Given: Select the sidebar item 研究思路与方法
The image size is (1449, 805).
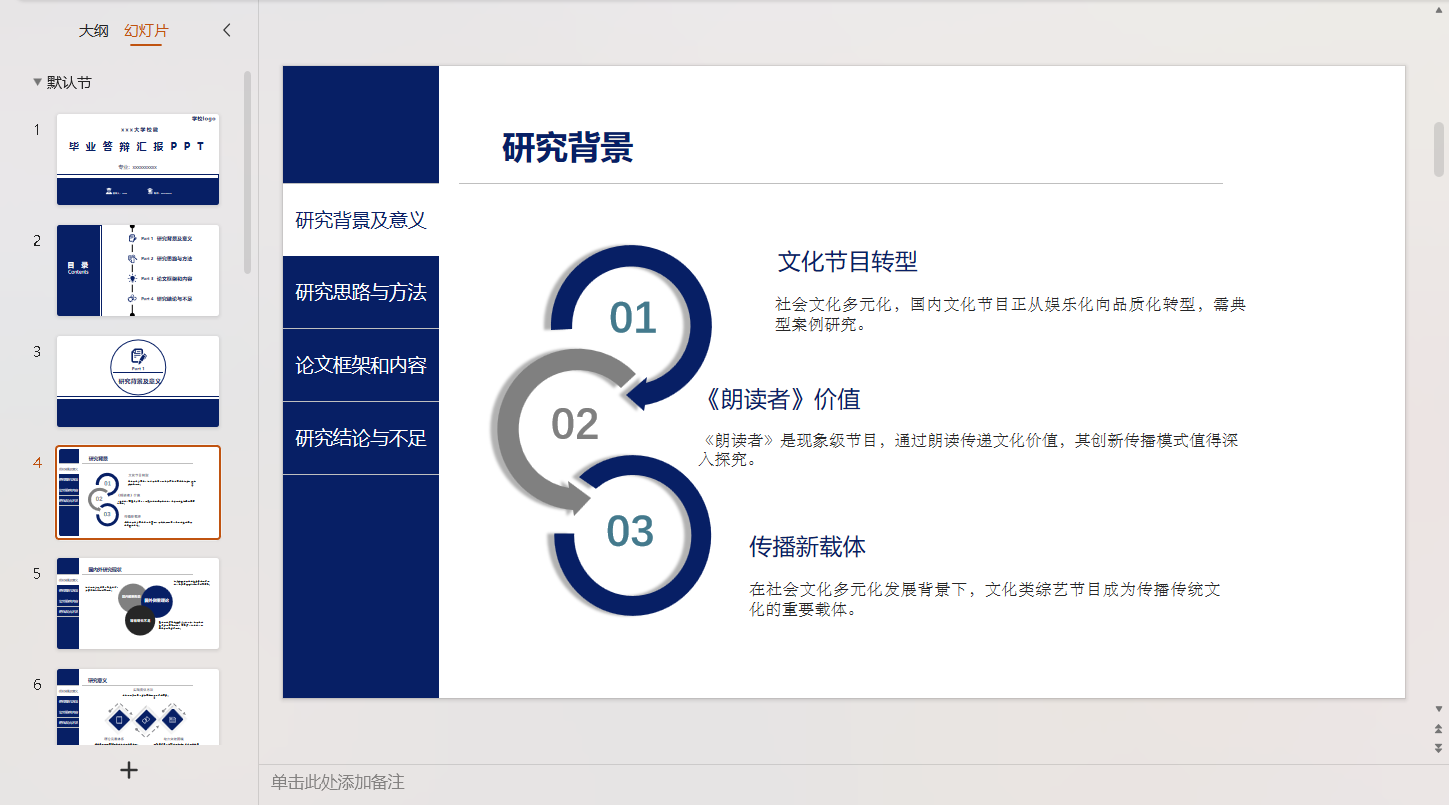Looking at the screenshot, I should [x=361, y=292].
